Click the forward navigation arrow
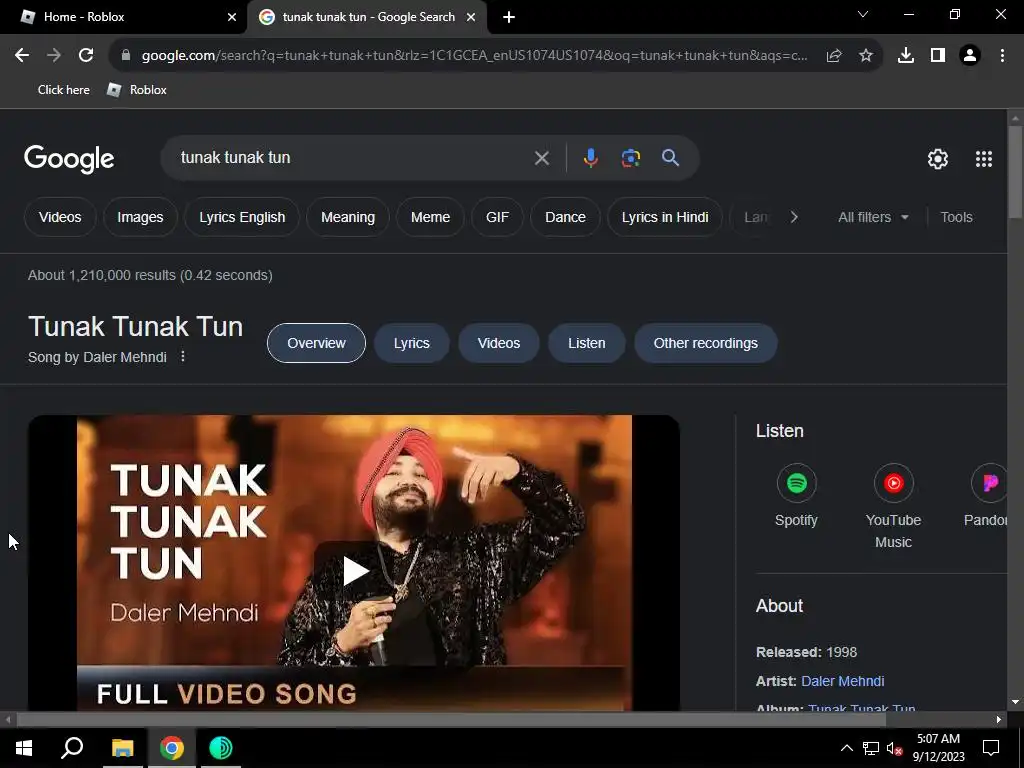Screen dimensions: 1024x768 pyautogui.click(x=54, y=56)
